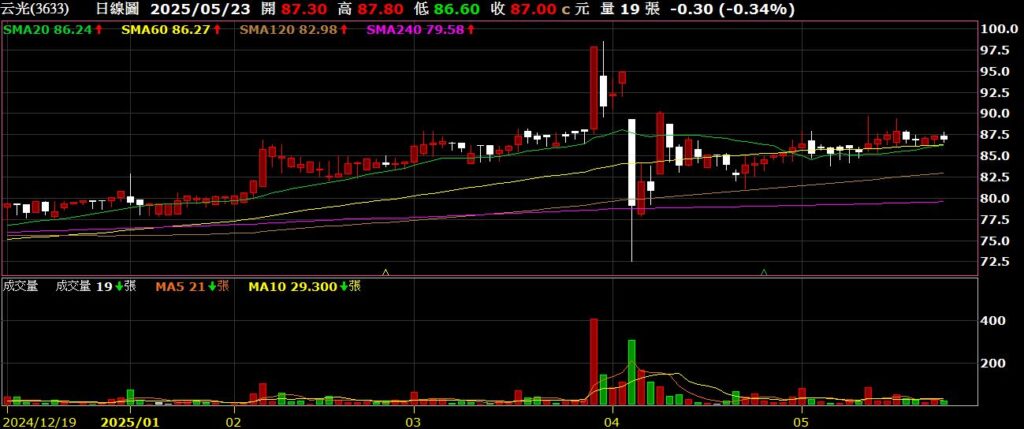Click the 04 month axis label
This screenshot has height=429, width=1024.
pyautogui.click(x=612, y=422)
